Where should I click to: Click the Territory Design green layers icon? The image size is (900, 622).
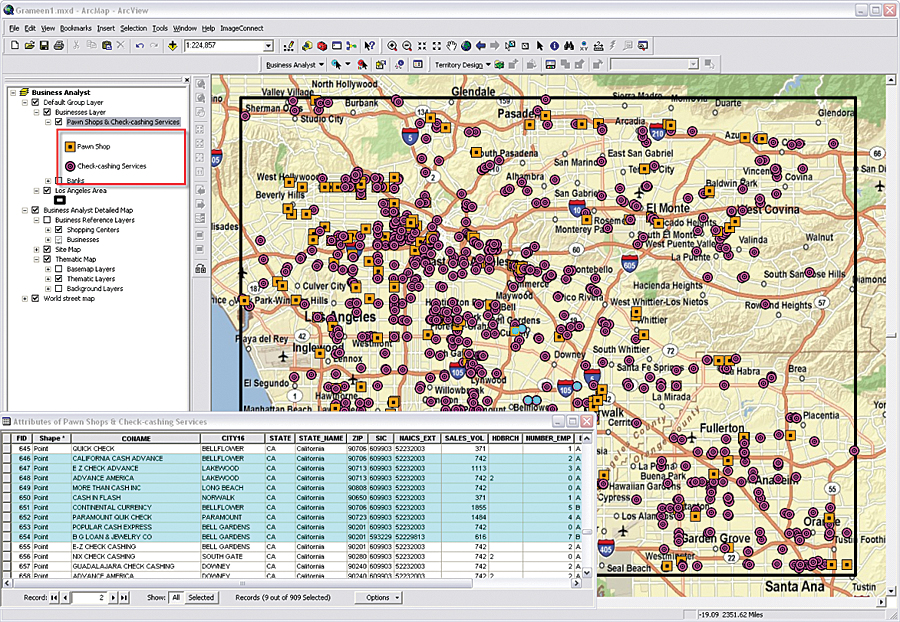pos(499,64)
